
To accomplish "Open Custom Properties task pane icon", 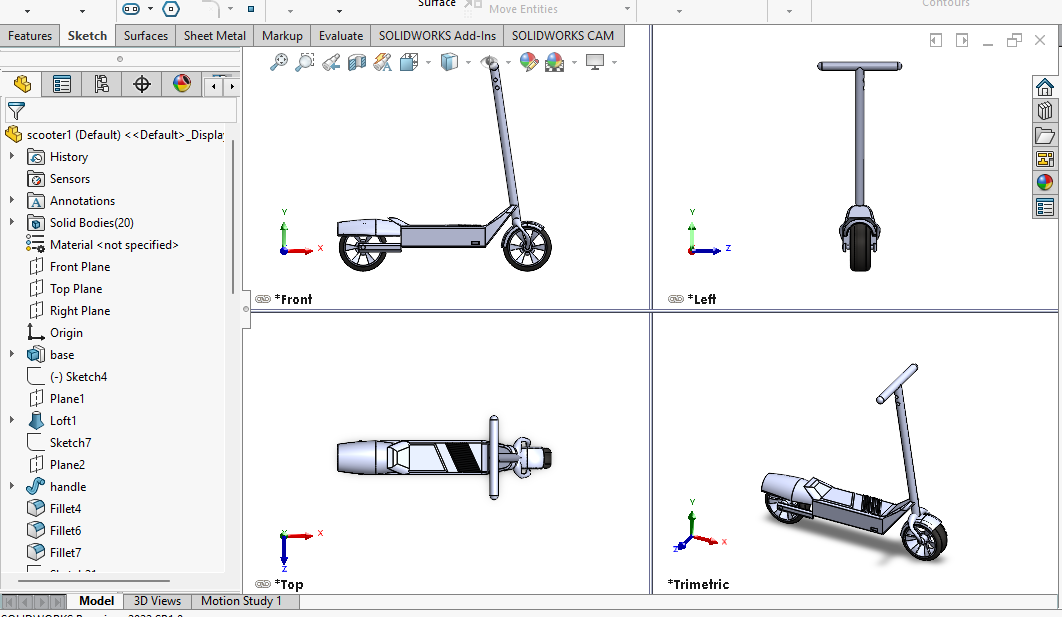I will pos(1044,207).
